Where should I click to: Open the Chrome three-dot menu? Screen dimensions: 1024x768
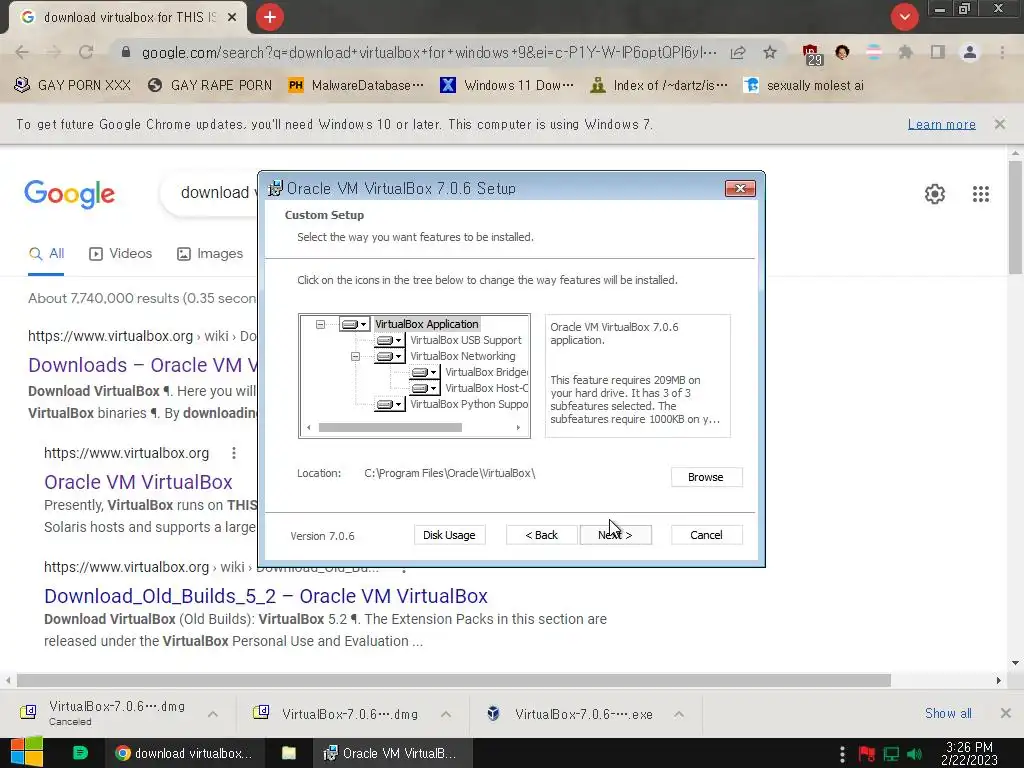[1002, 52]
